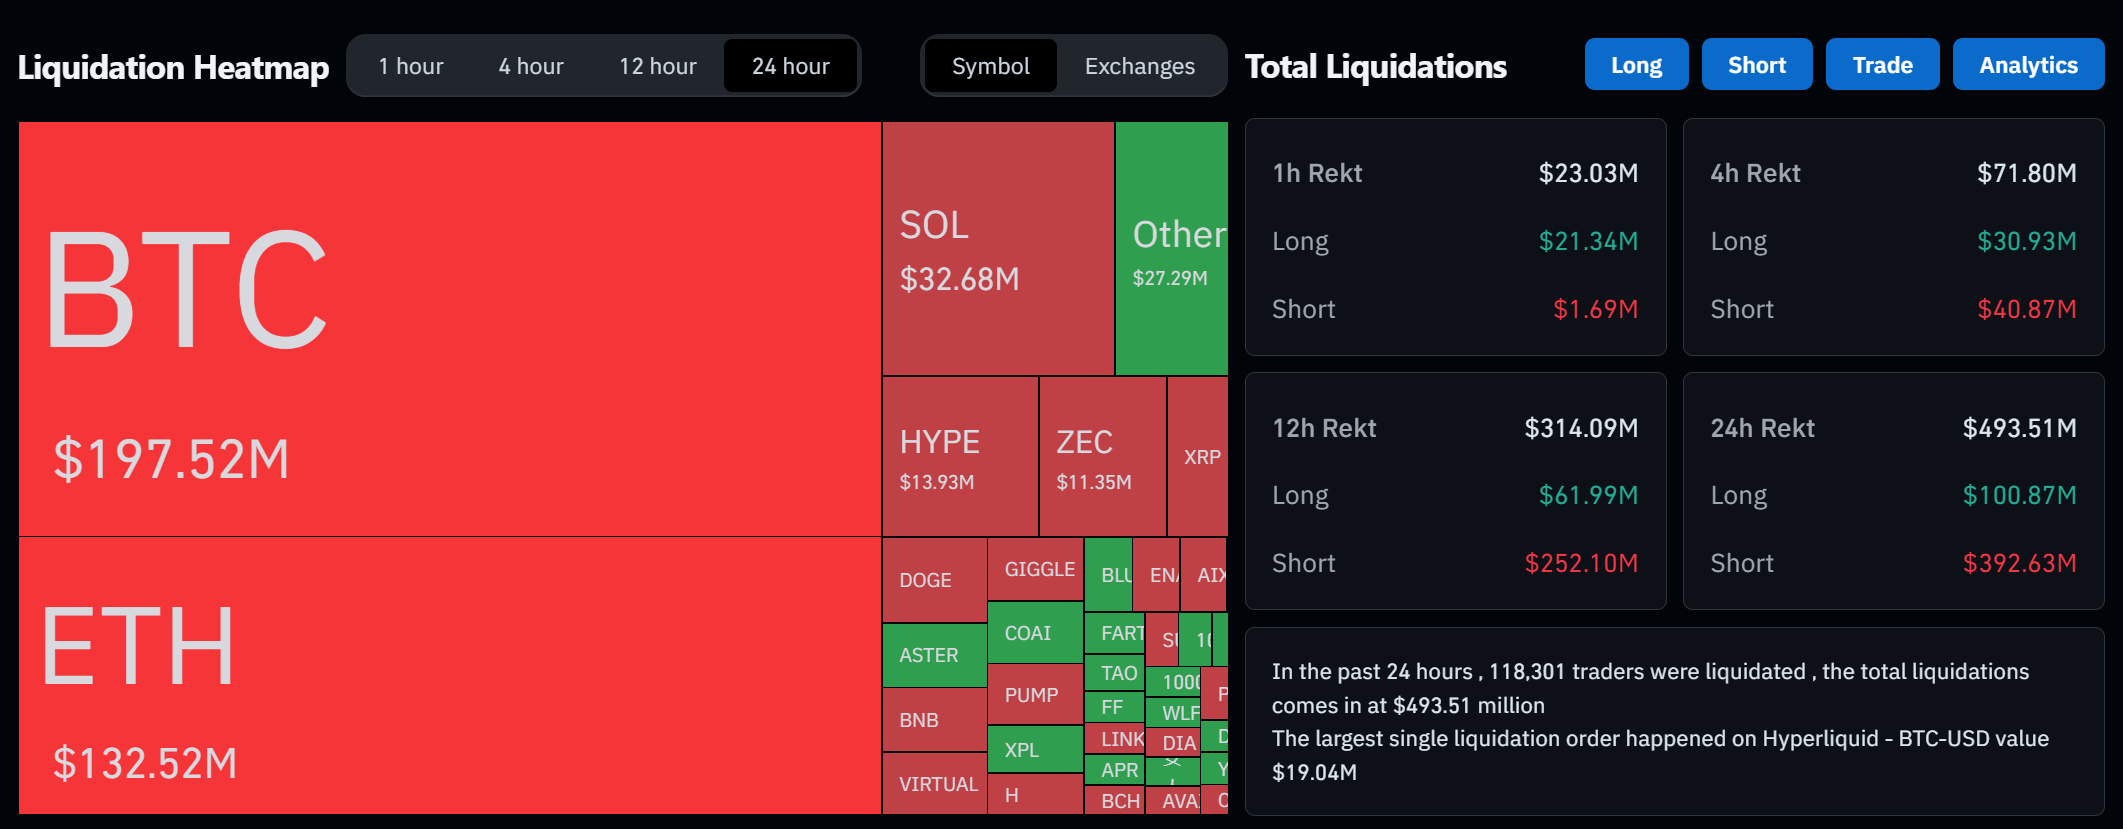This screenshot has height=829, width=2123.
Task: Open the SOL $32.68M tile
Action: [x=997, y=249]
